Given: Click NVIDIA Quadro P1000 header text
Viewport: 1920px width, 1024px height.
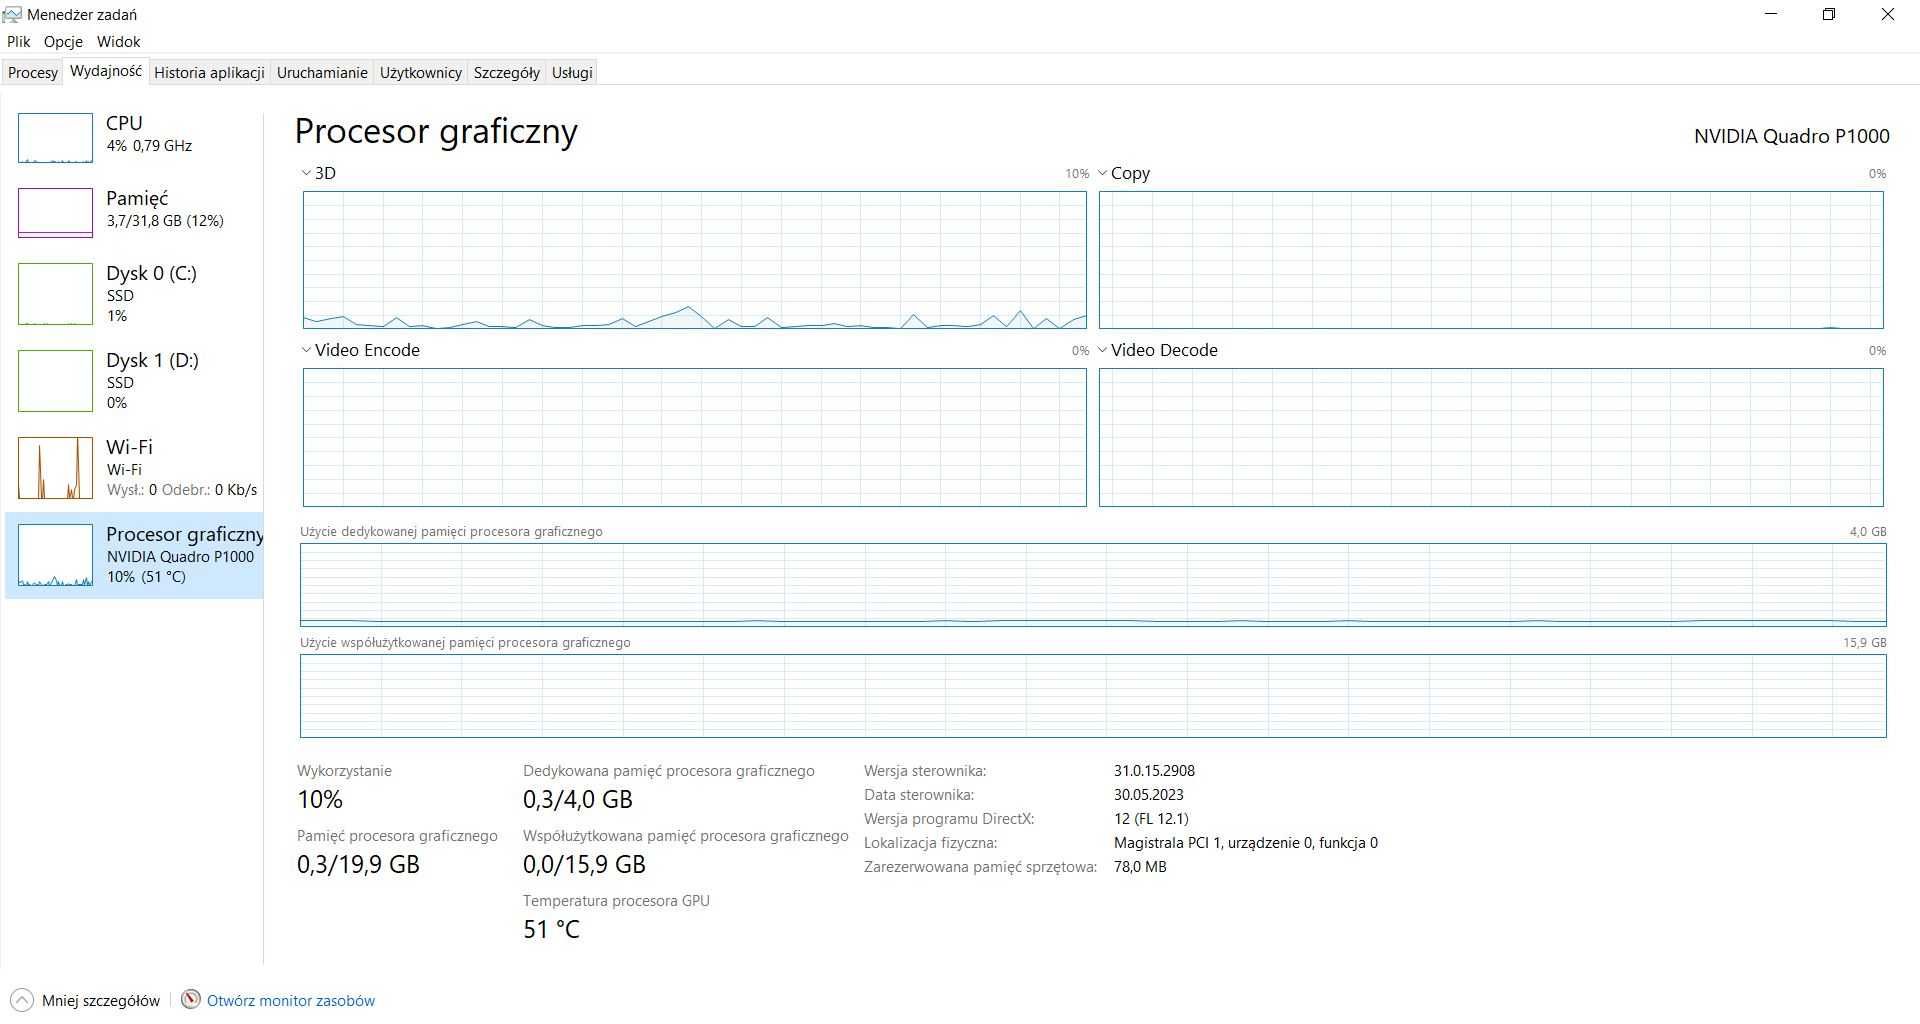Looking at the screenshot, I should [1791, 136].
